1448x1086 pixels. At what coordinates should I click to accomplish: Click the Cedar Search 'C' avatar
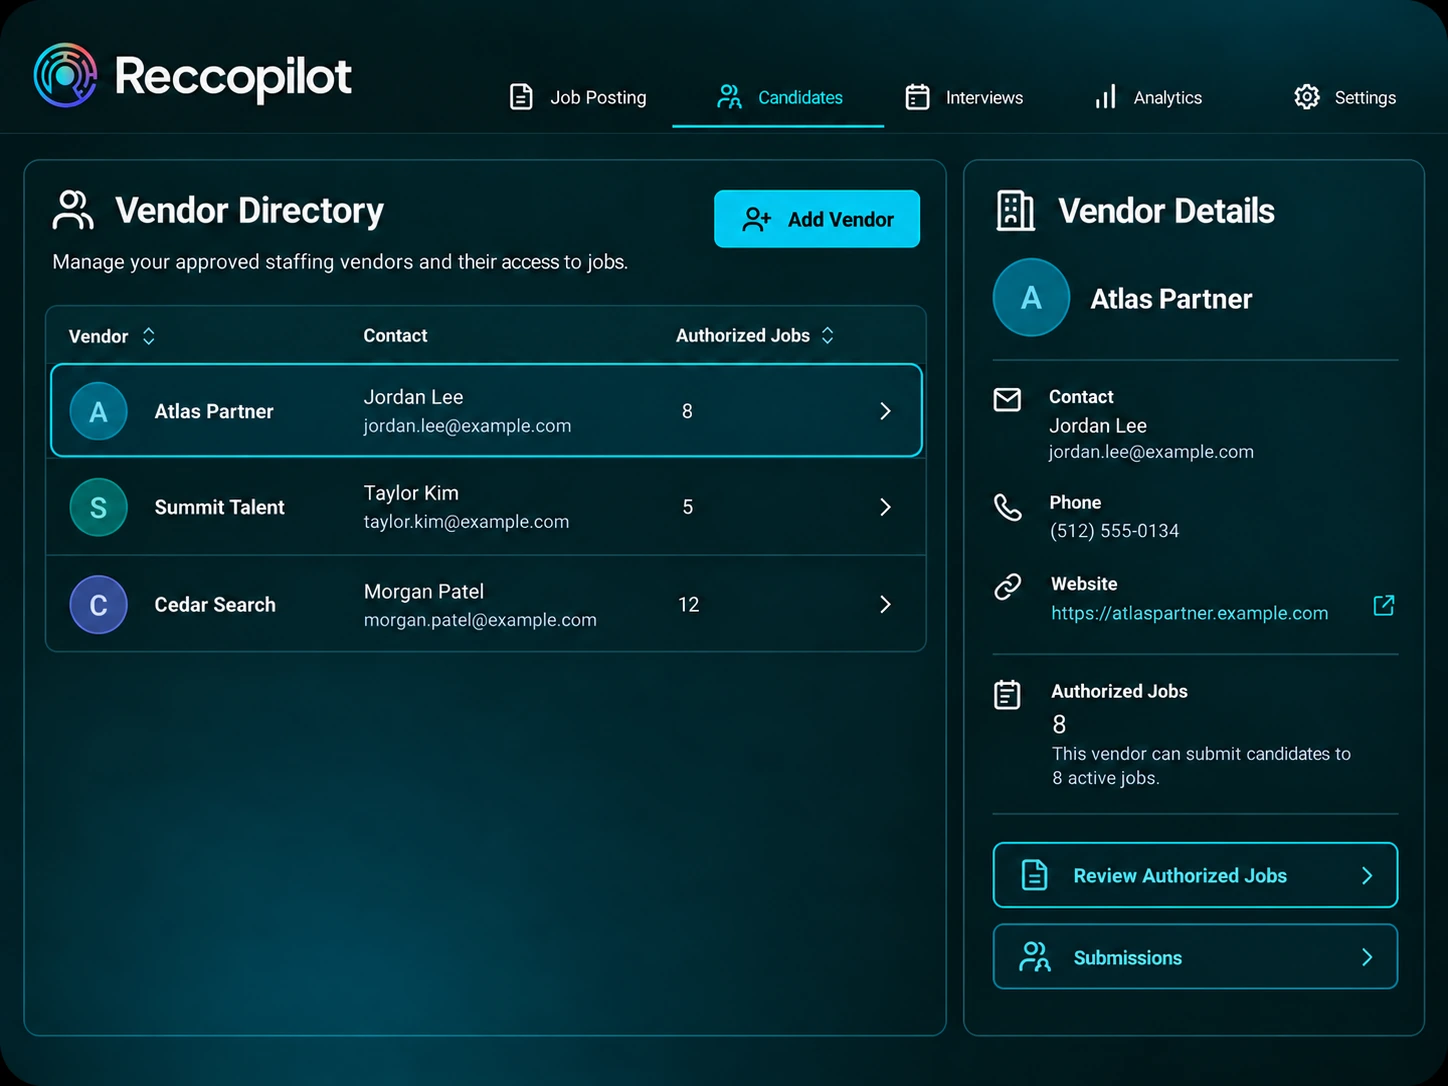pyautogui.click(x=98, y=605)
